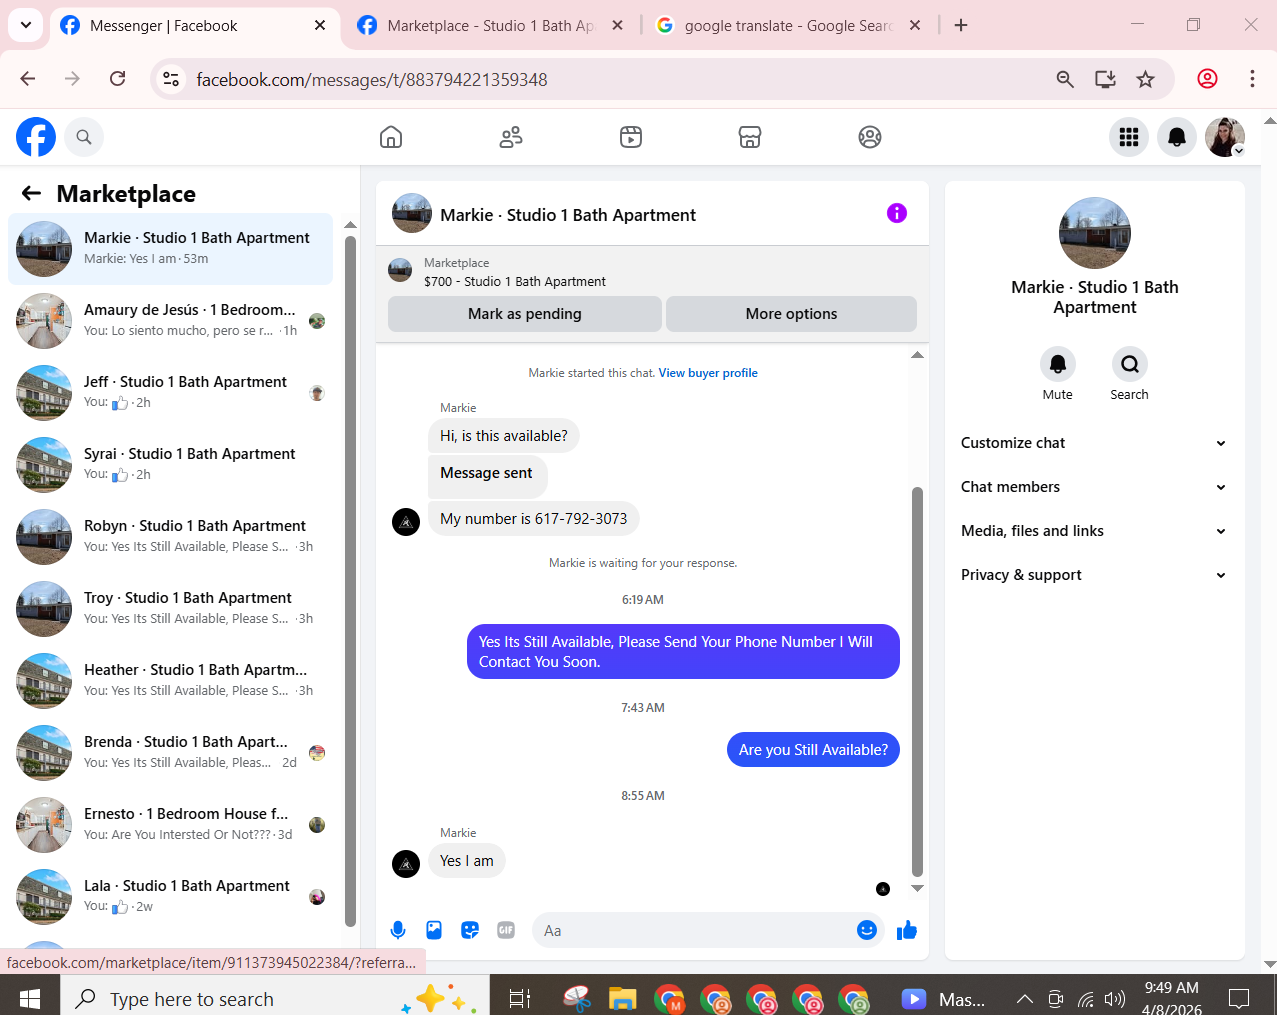The image size is (1277, 1015).
Task: Open Jeff Studio 1 Bath Apartment chat
Action: 170,393
